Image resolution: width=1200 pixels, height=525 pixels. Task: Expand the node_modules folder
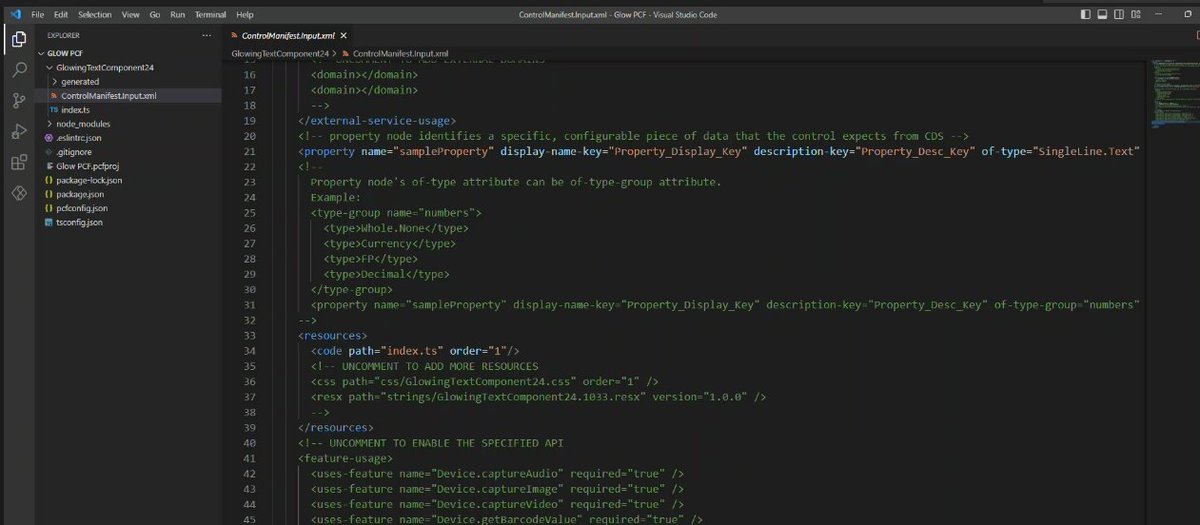[x=49, y=123]
